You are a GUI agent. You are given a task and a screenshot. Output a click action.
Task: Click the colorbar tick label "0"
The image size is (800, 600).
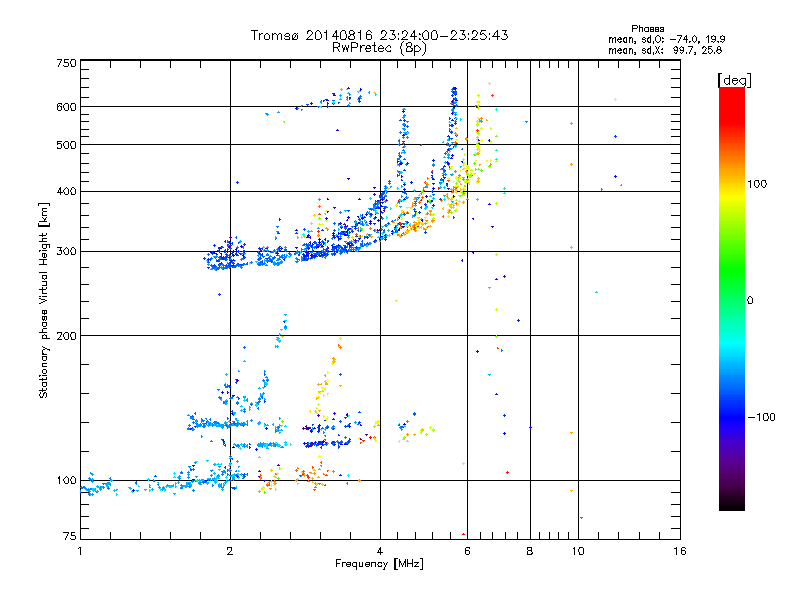750,301
